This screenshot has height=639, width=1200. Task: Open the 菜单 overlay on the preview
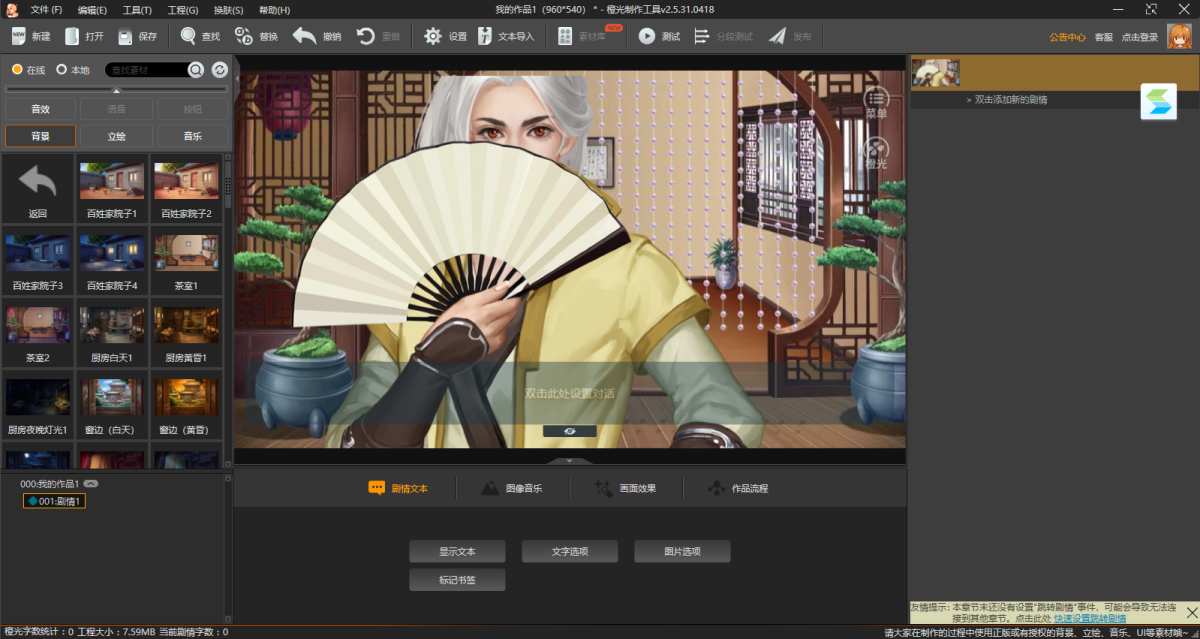(x=875, y=99)
